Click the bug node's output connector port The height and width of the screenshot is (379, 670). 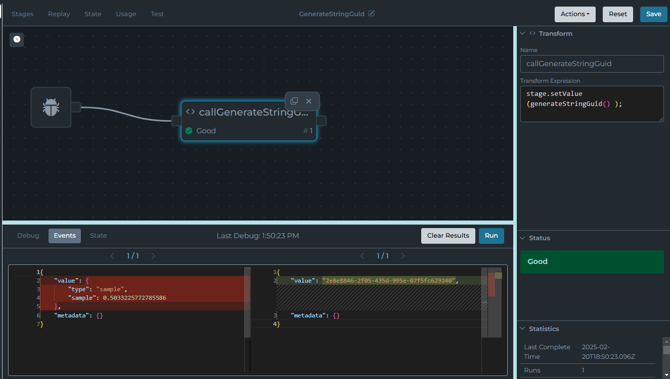point(76,107)
